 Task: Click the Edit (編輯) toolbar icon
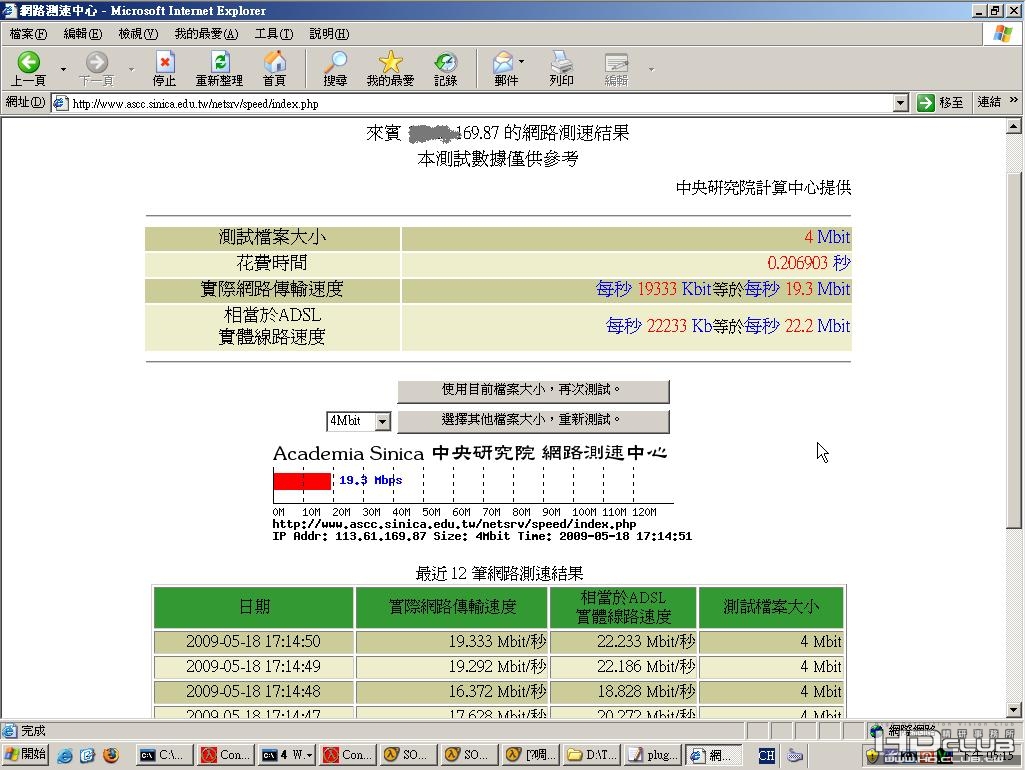[616, 68]
